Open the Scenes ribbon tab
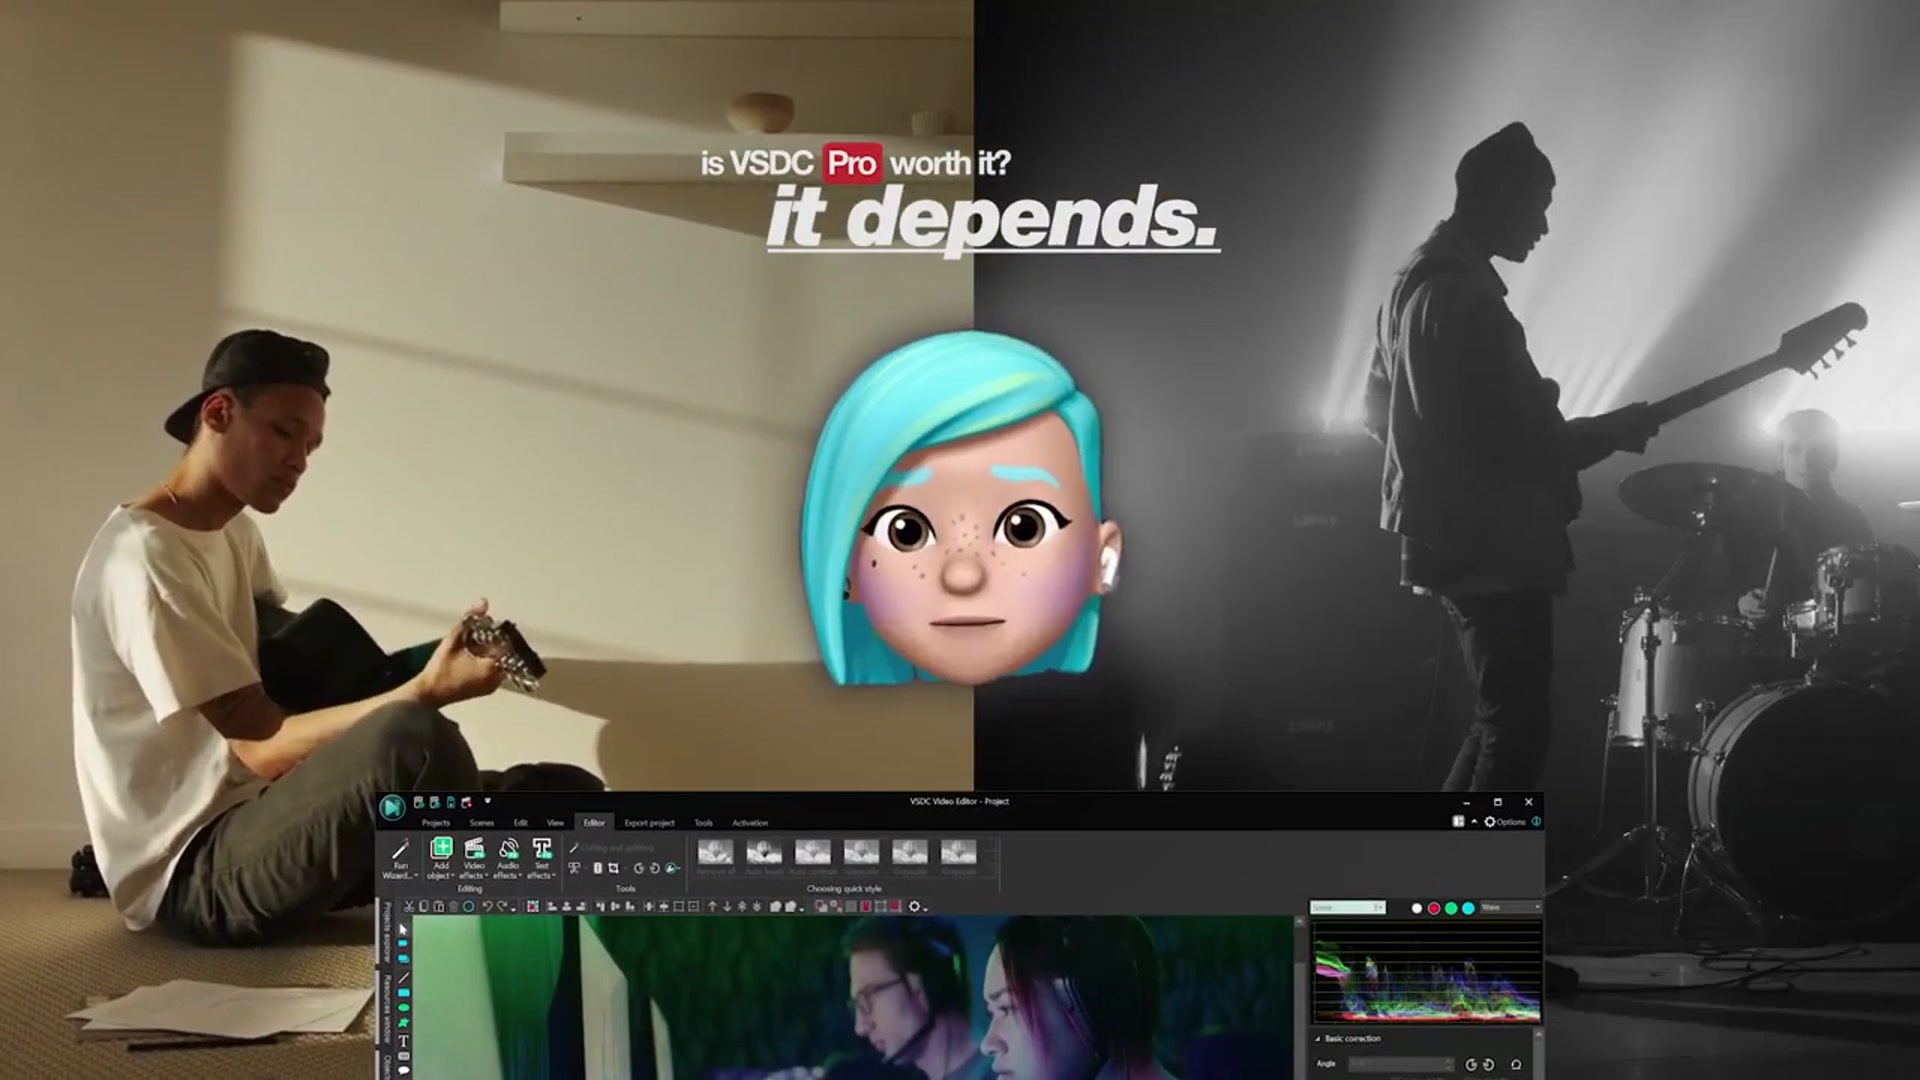The height and width of the screenshot is (1080, 1920). pyautogui.click(x=482, y=823)
